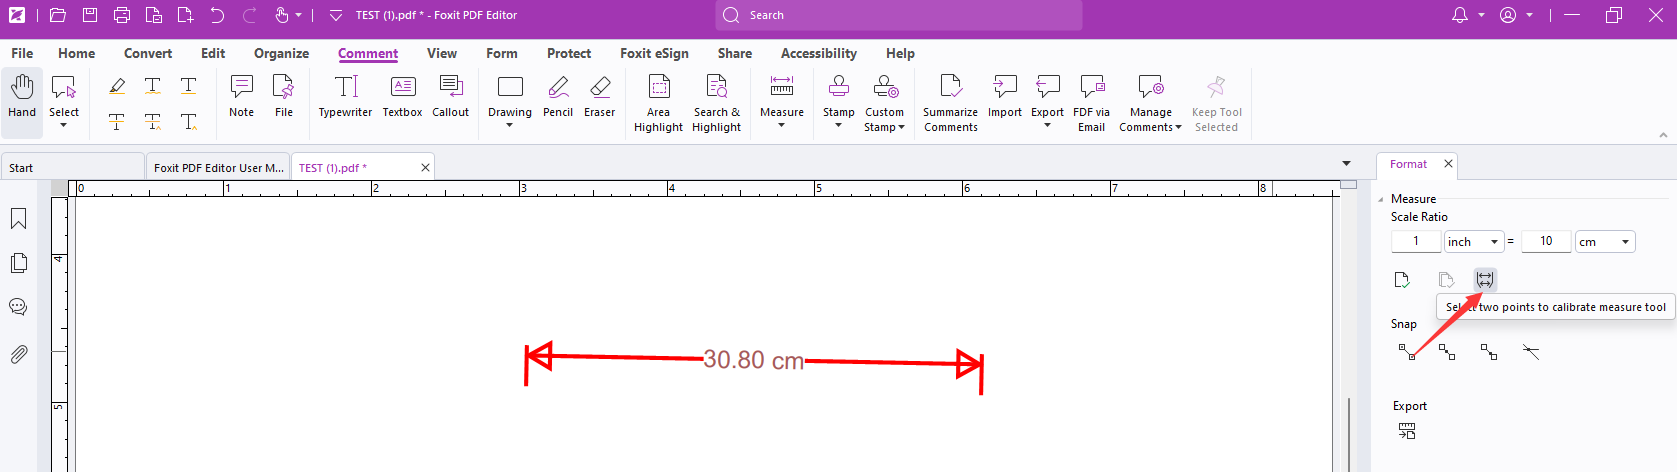Insert a Textbox annotation
The image size is (1677, 472).
click(403, 96)
